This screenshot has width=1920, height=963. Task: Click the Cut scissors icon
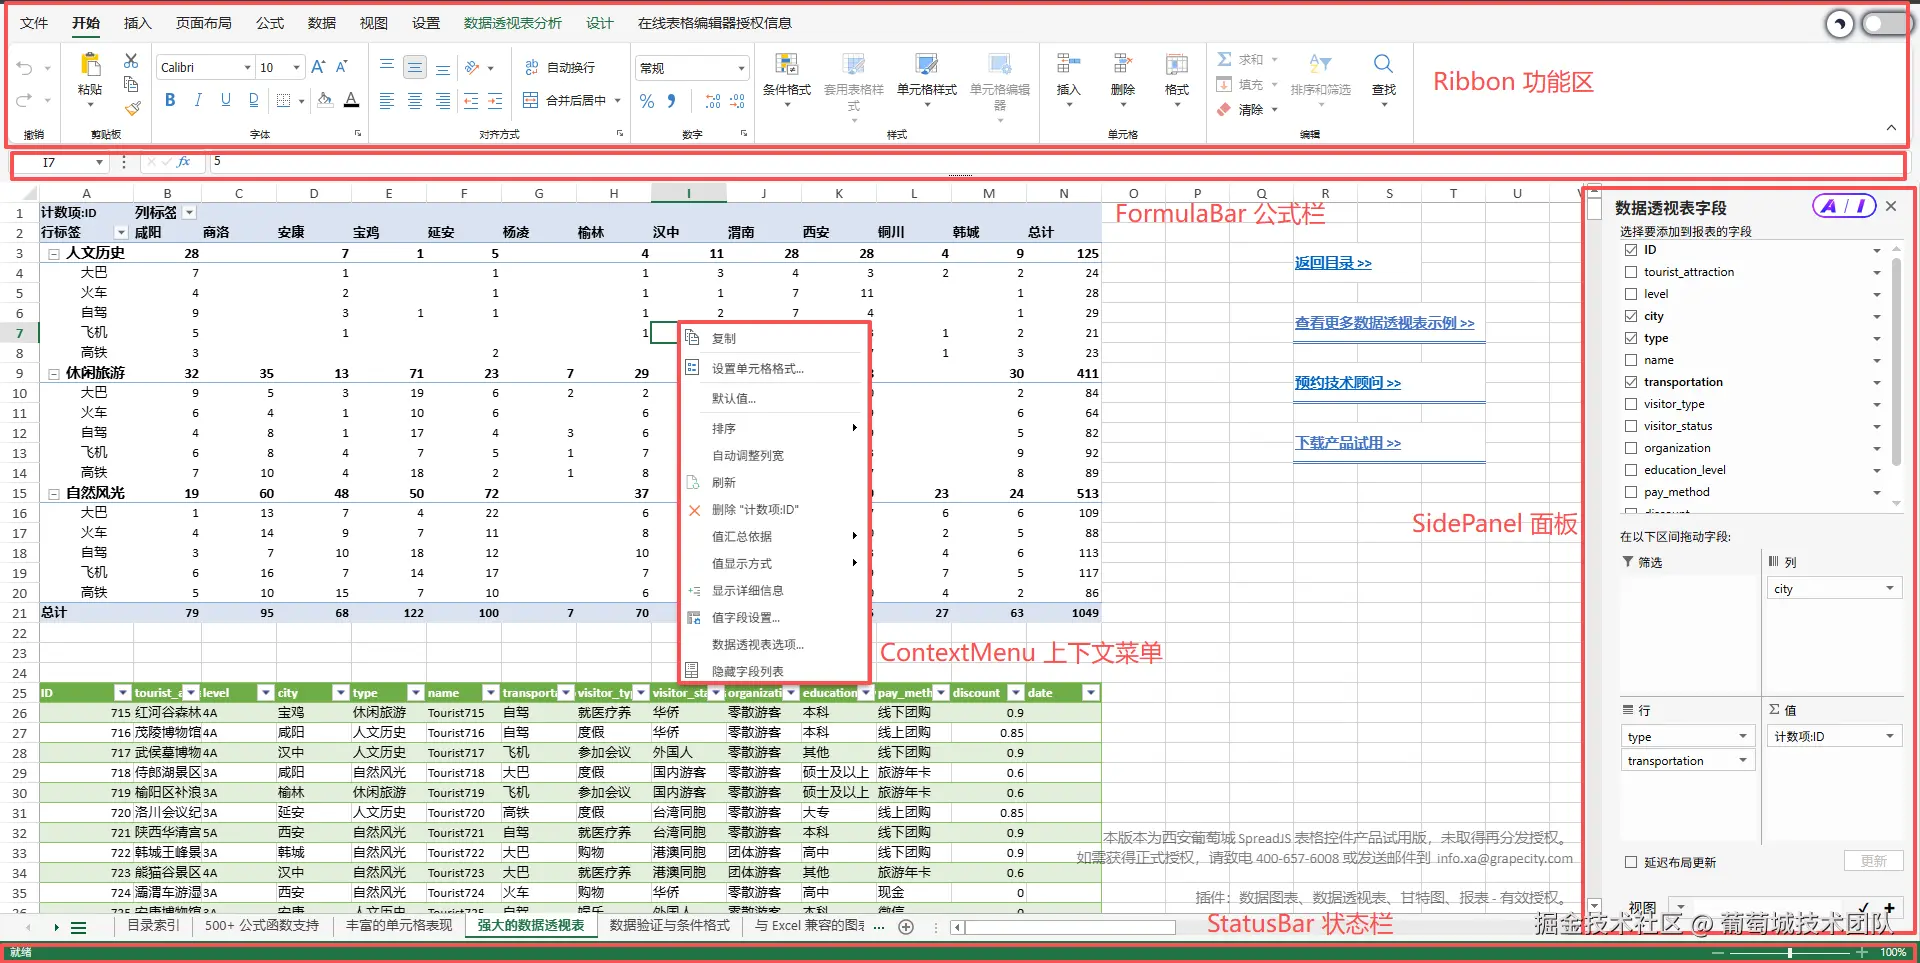pyautogui.click(x=131, y=61)
